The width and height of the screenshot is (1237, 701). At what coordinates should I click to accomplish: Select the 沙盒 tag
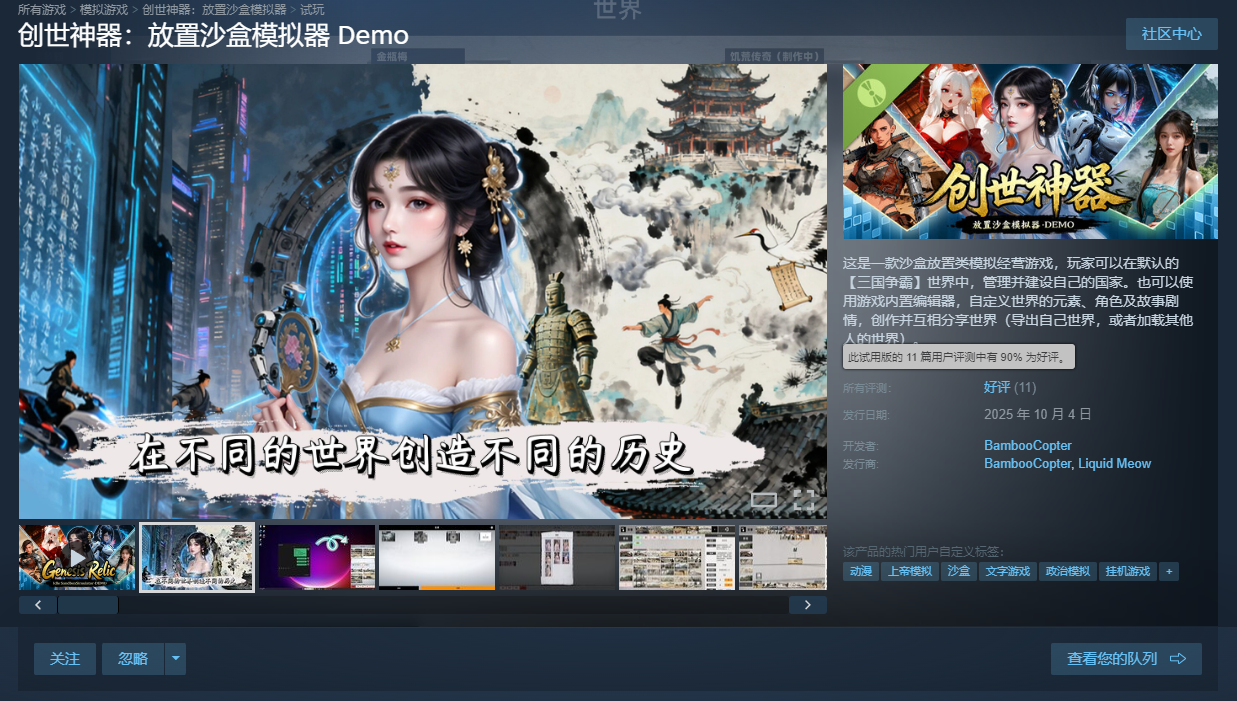click(958, 572)
